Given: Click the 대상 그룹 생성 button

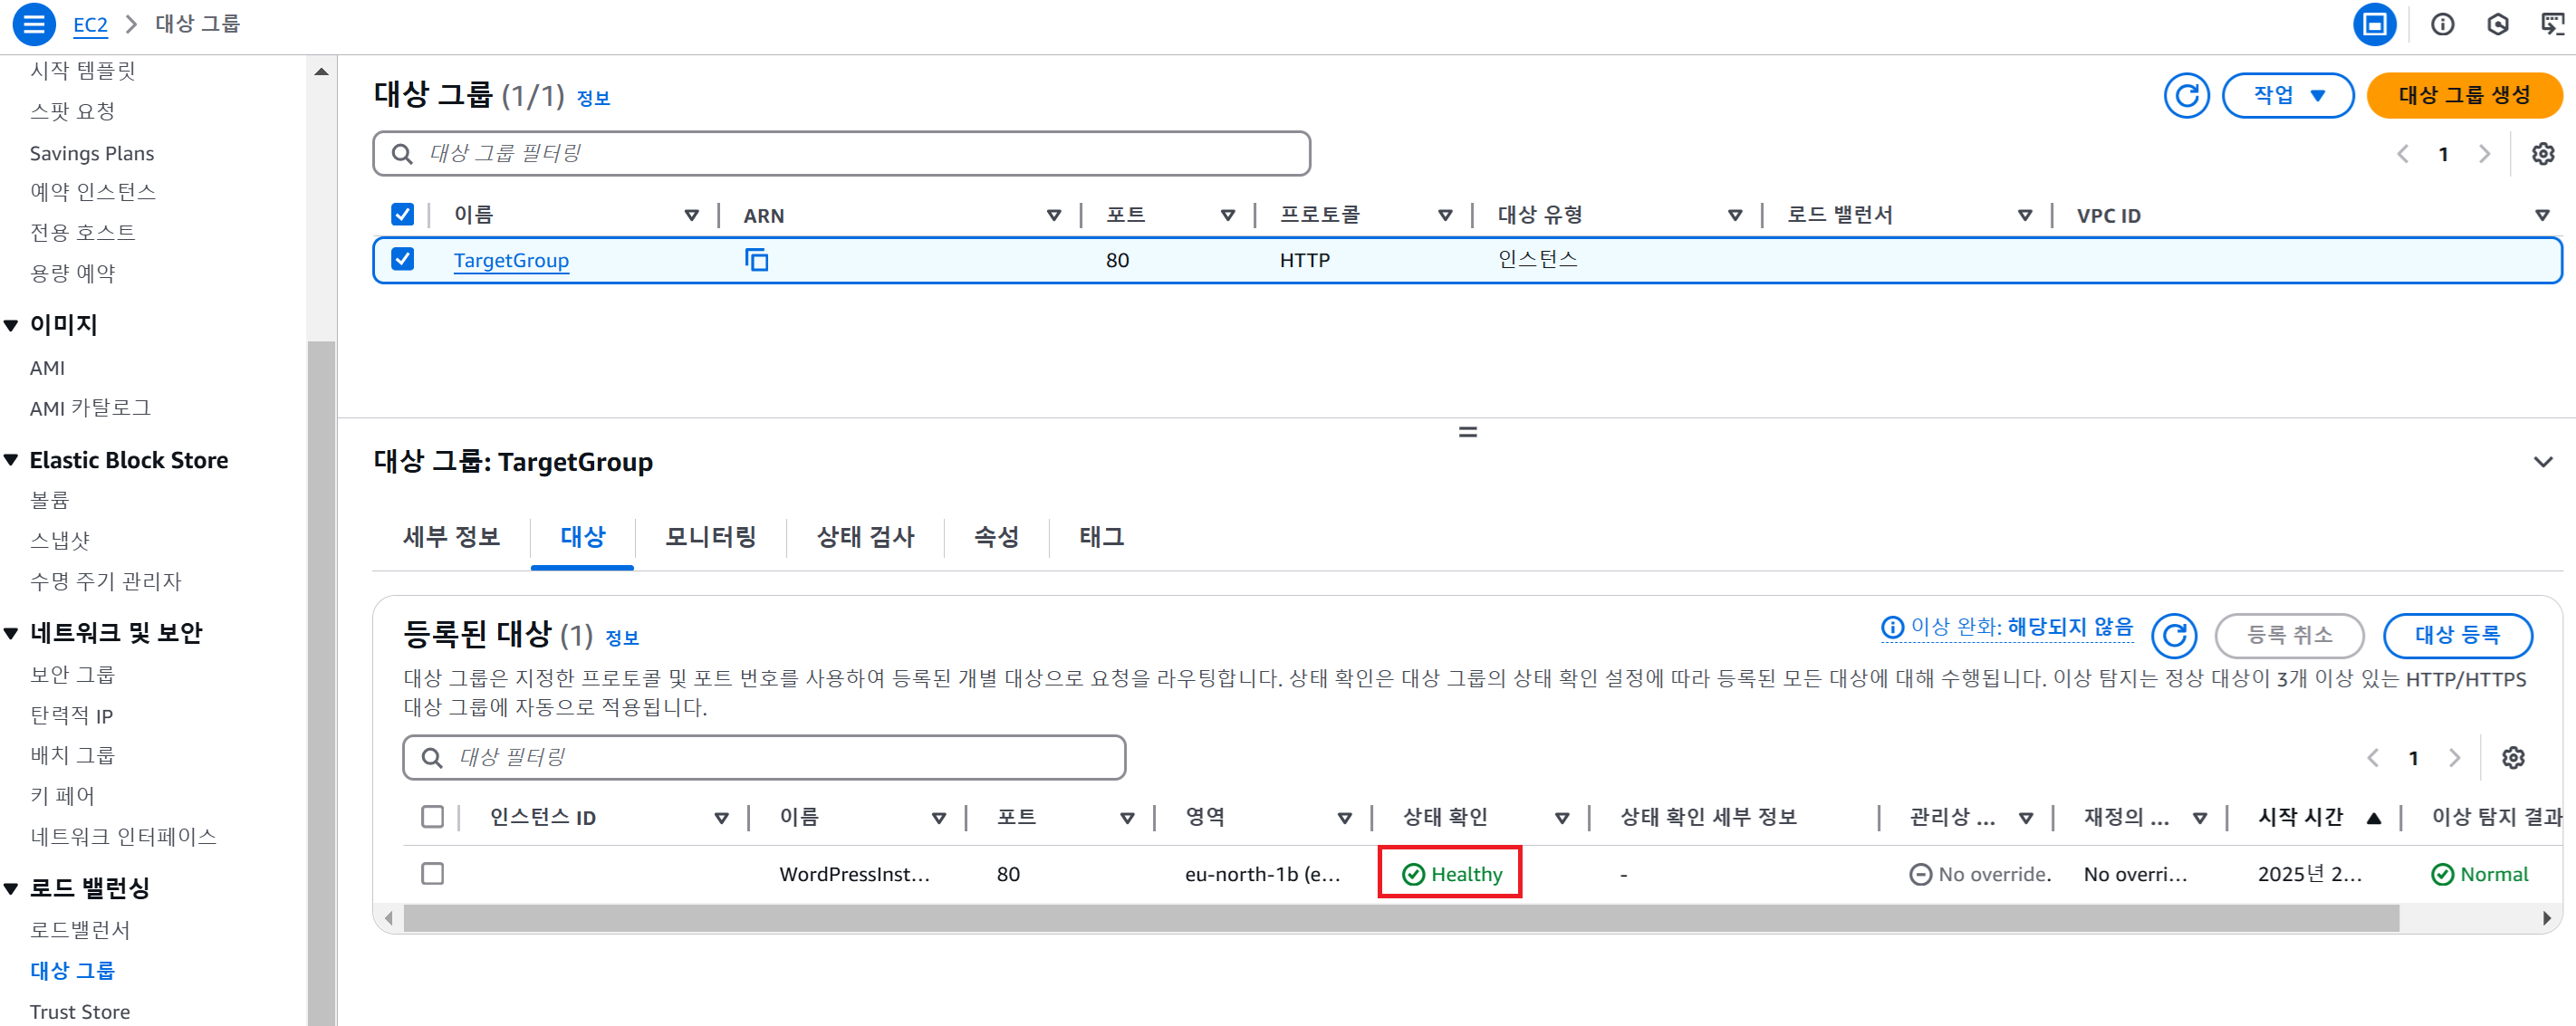Looking at the screenshot, I should 2463,96.
